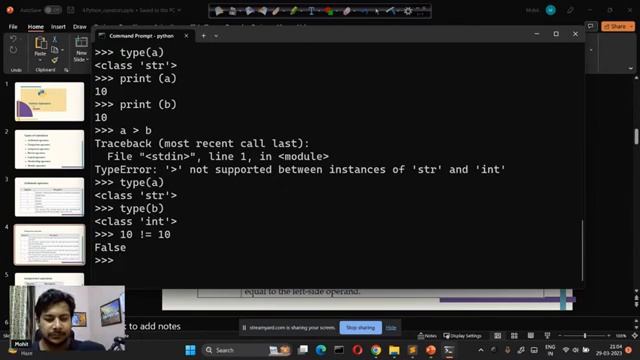The width and height of the screenshot is (640, 360).
Task: Click the taskbar Search box
Action: (x=246, y=350)
